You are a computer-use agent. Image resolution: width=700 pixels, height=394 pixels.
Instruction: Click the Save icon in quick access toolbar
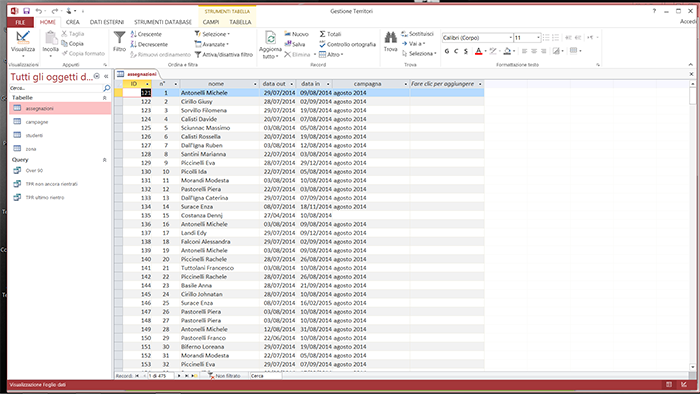[x=26, y=11]
